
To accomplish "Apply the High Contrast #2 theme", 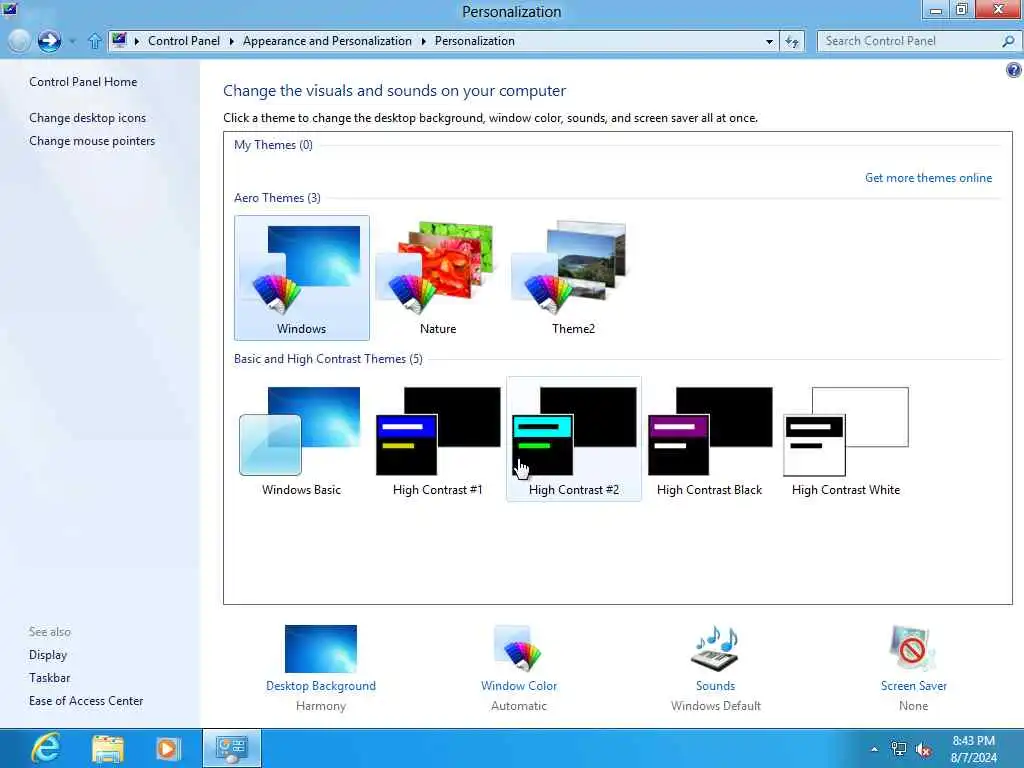I will click(574, 440).
